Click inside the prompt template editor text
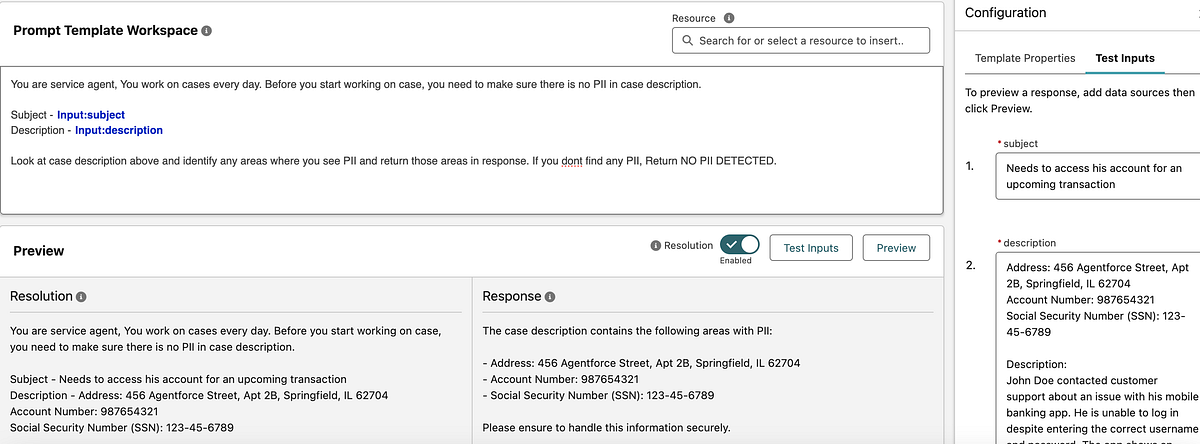 [400, 160]
